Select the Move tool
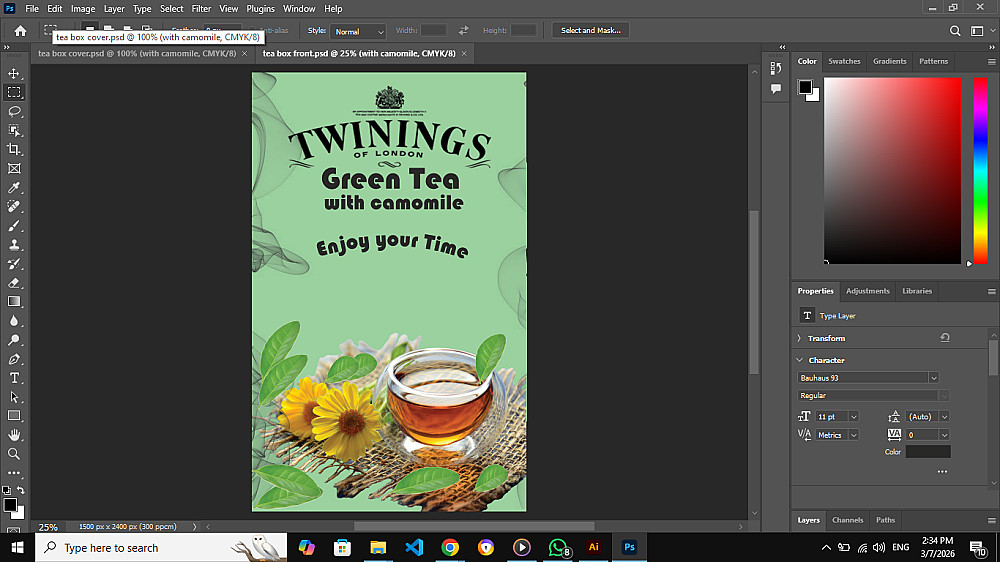Image resolution: width=1000 pixels, height=562 pixels. coord(14,74)
